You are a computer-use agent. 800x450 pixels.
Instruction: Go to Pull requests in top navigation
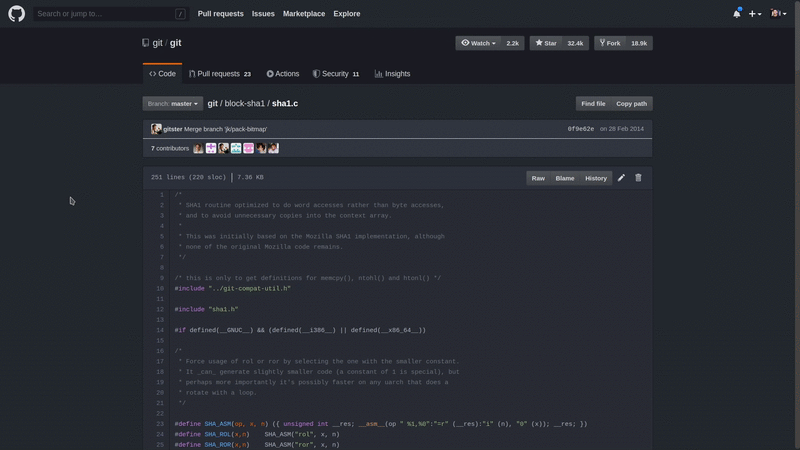[220, 14]
